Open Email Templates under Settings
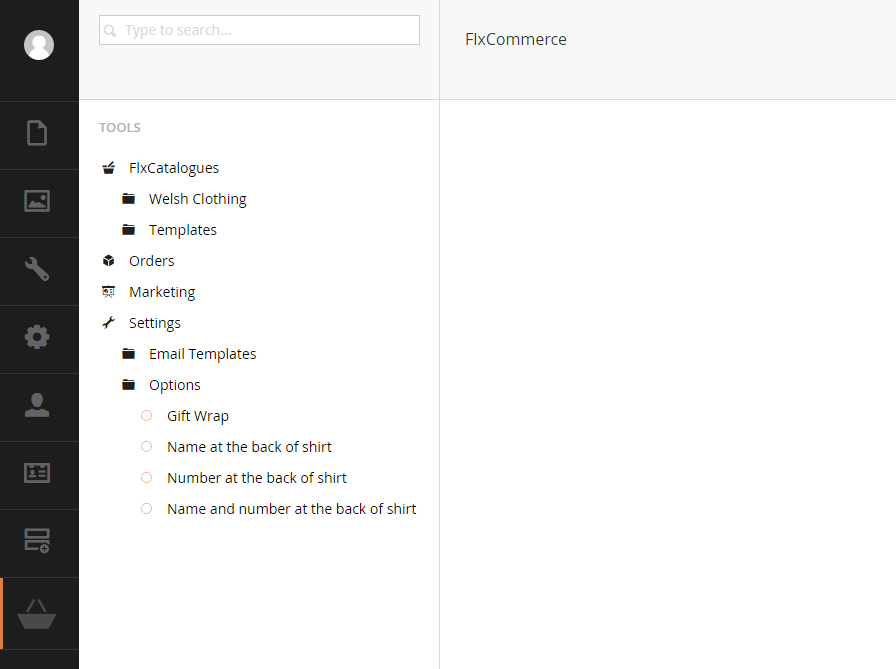The height and width of the screenshot is (669, 896). (x=202, y=354)
